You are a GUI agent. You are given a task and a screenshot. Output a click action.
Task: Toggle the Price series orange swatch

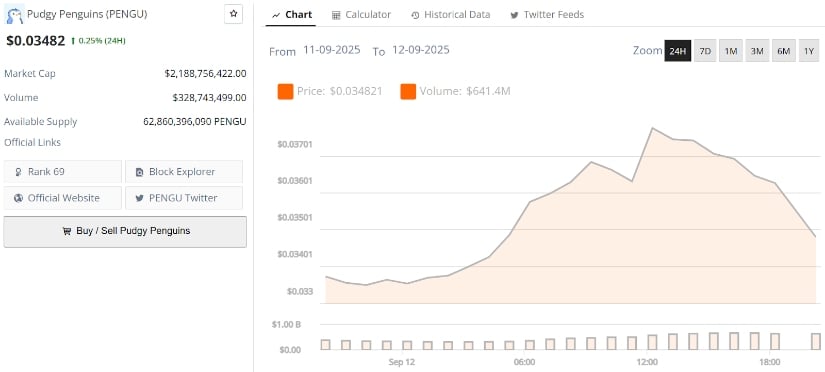pyautogui.click(x=285, y=92)
